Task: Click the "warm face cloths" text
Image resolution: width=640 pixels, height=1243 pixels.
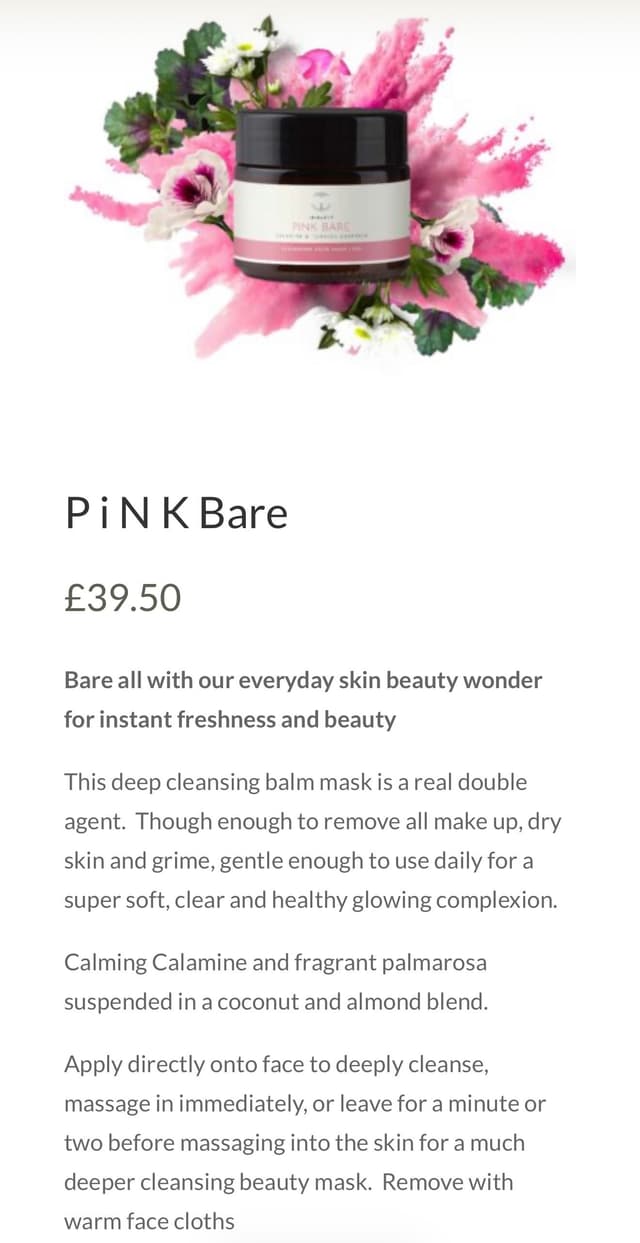Action: click(x=149, y=1220)
